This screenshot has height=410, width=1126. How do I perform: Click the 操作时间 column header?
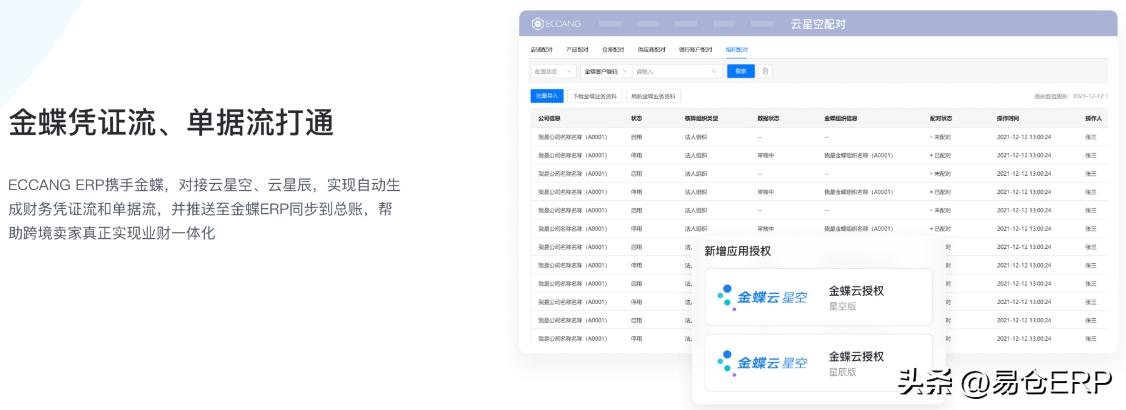(x=1007, y=118)
